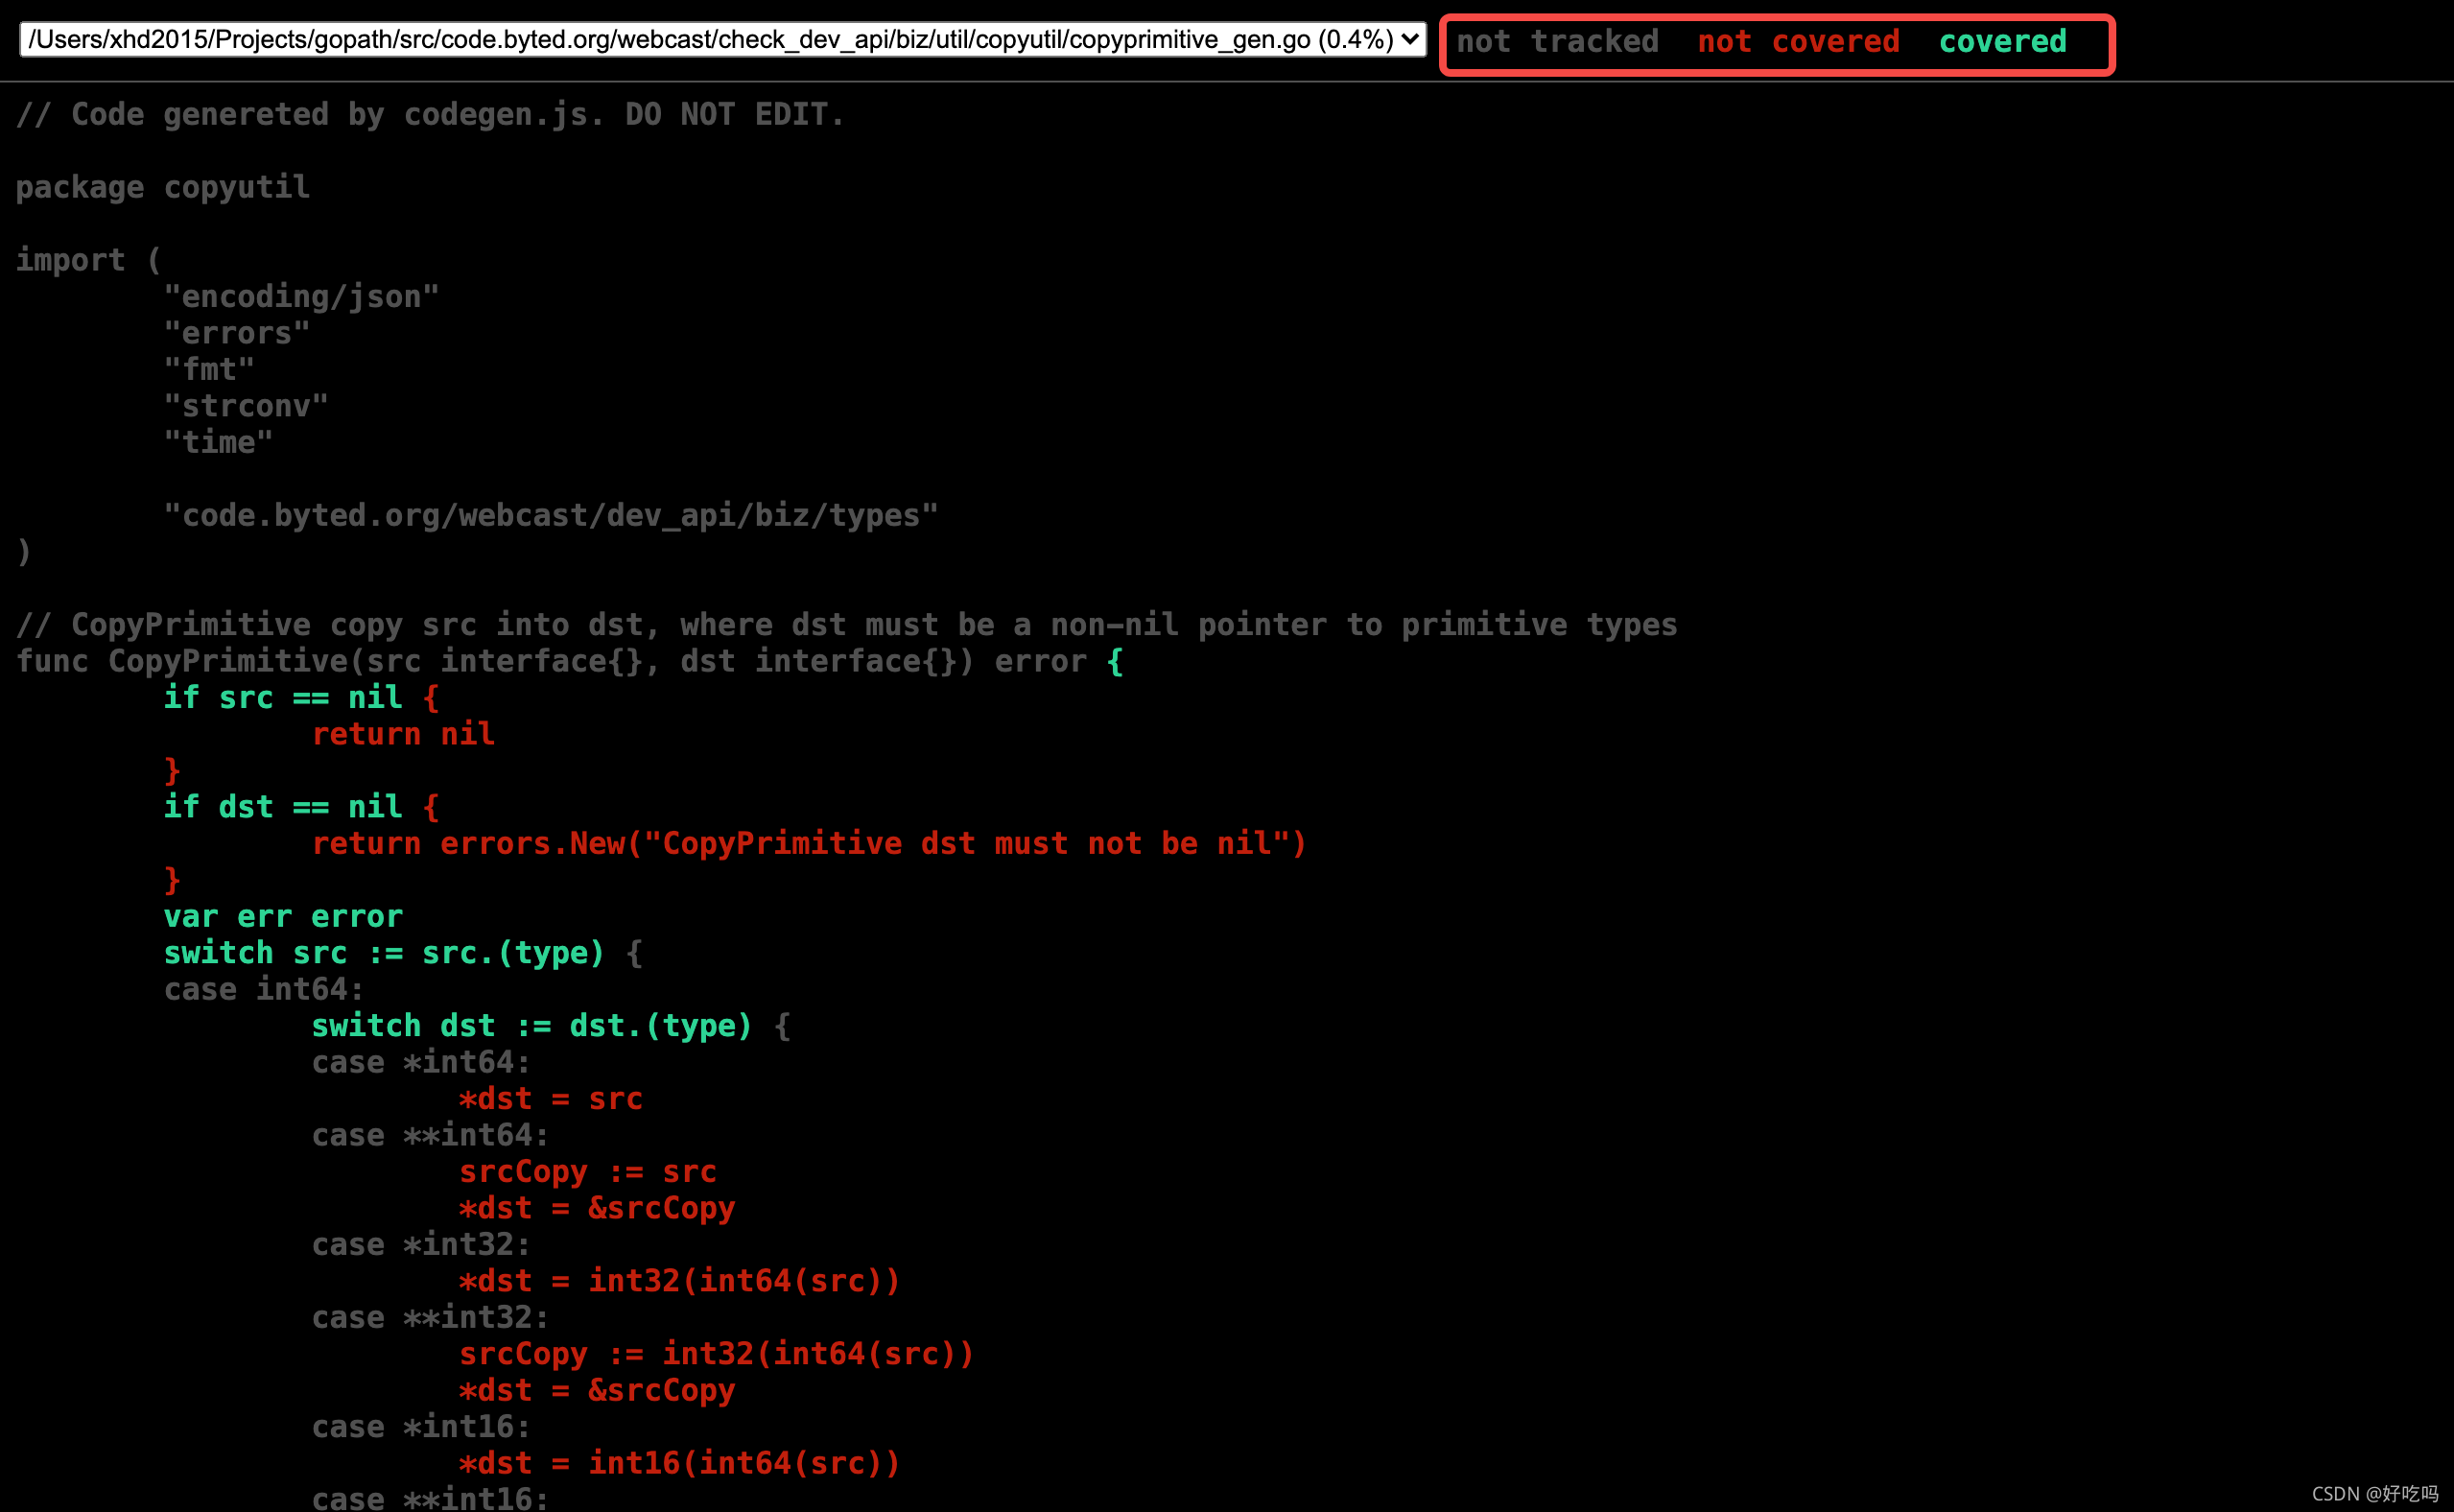Click the CopyPrimitive doc comment line
The width and height of the screenshot is (2454, 1512).
coord(846,626)
